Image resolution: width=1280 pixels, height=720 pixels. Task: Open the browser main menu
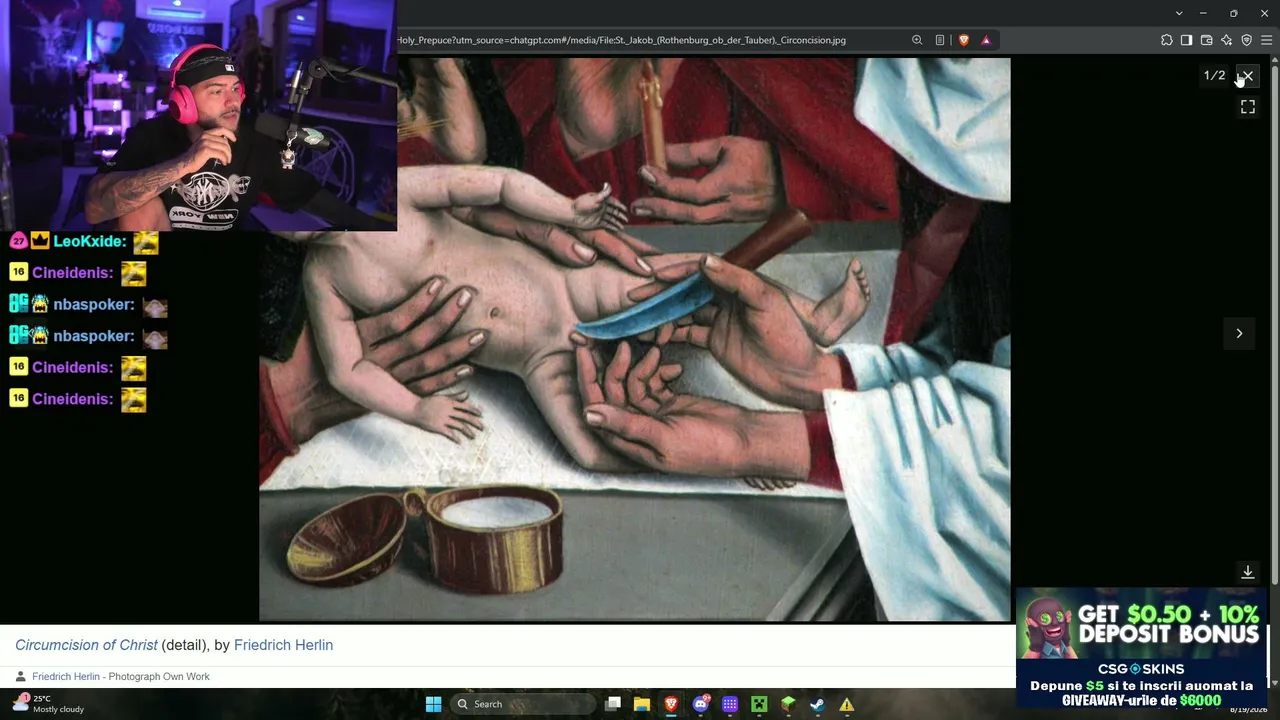(1267, 40)
